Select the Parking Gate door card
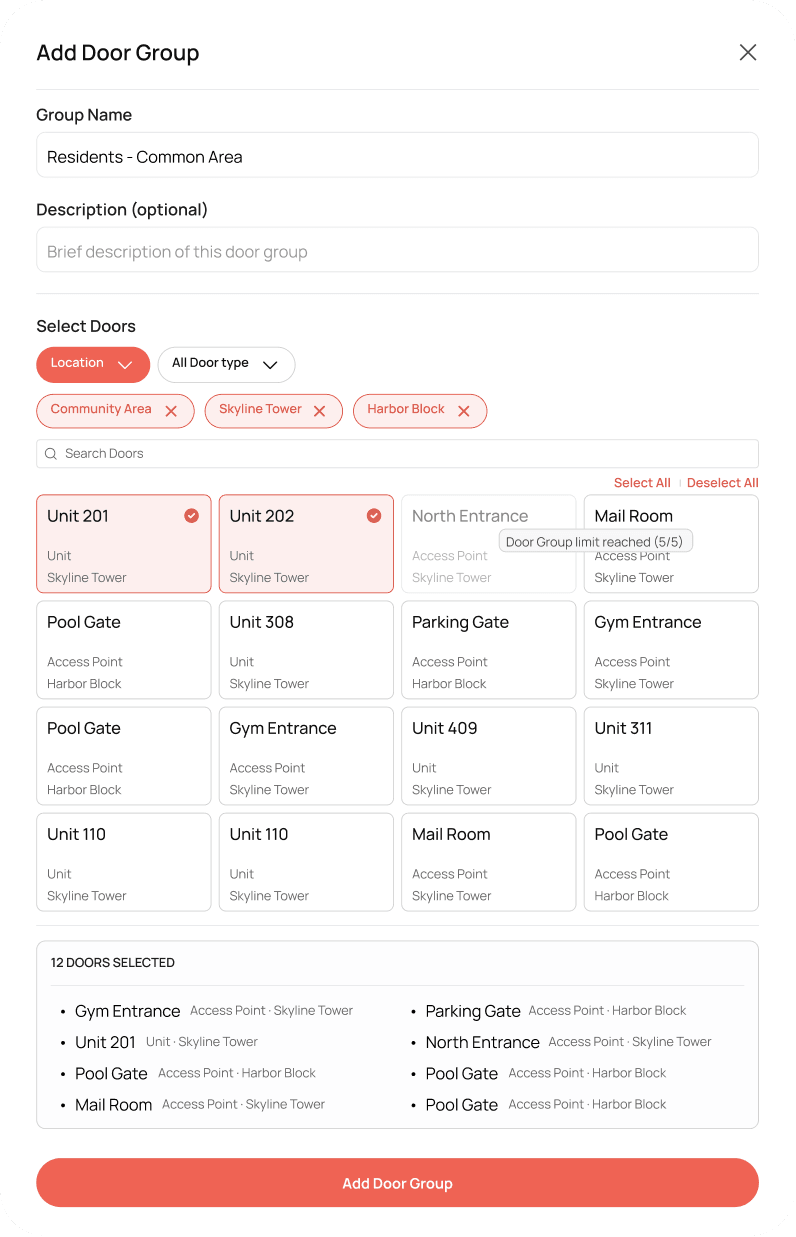Image resolution: width=796 pixels, height=1237 pixels. [489, 650]
